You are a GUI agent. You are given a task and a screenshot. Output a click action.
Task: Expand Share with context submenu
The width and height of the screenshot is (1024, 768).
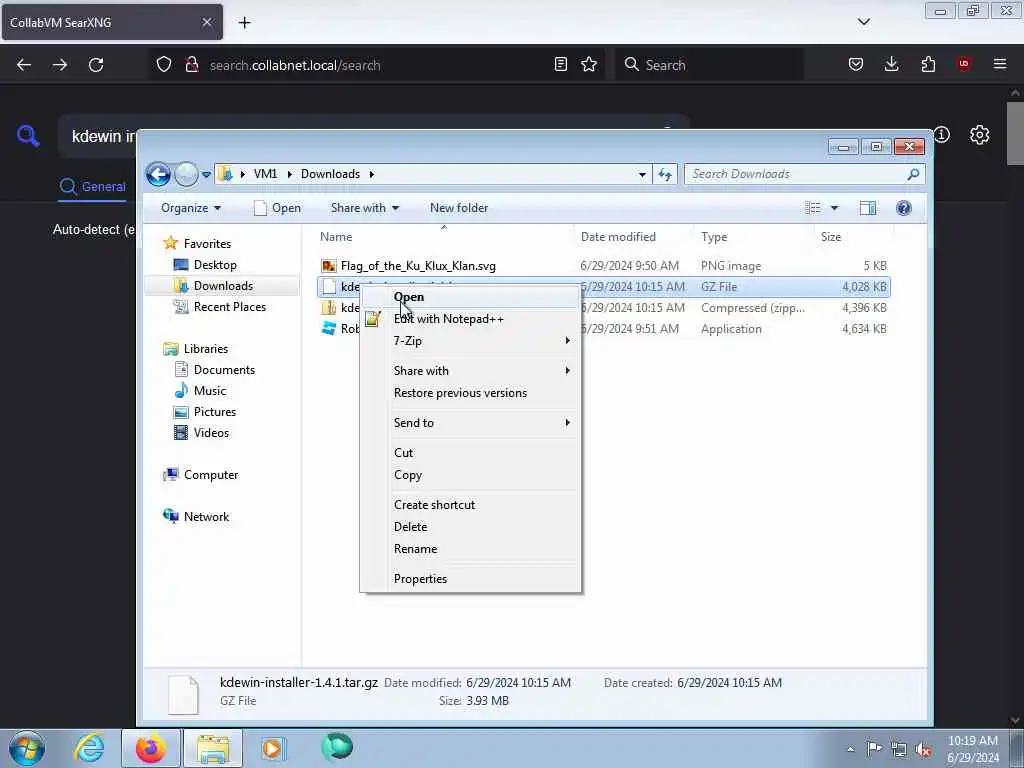coord(470,370)
